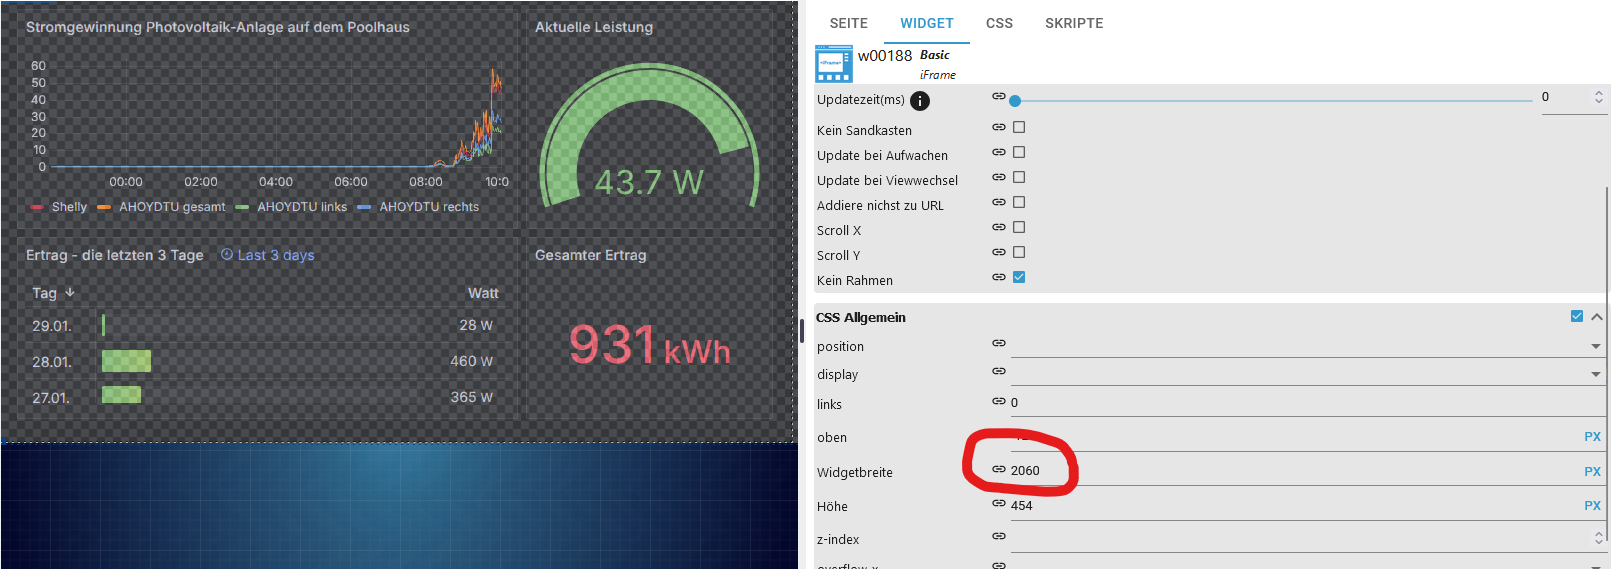Screen dimensions: 1613x569
Task: Click the link icon beside Updatezeit(ms)
Action: click(999, 96)
